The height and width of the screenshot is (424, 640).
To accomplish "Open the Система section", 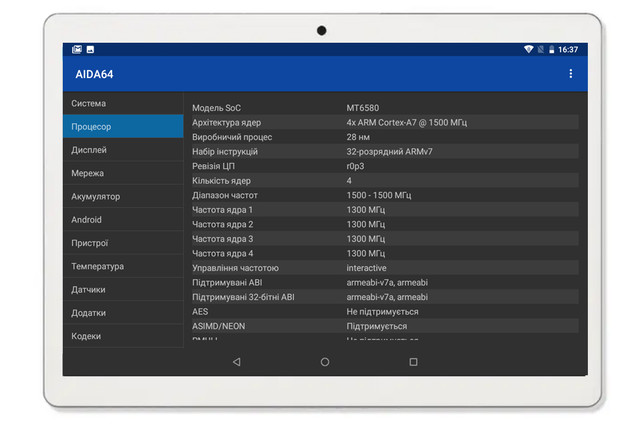I will [123, 103].
